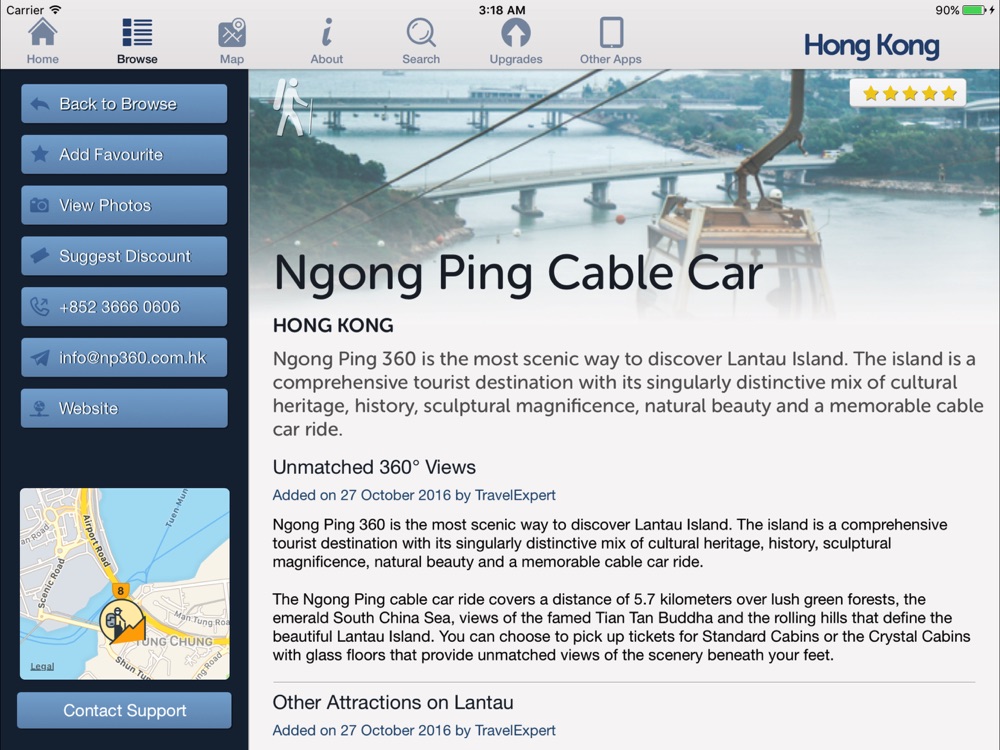Screen dimensions: 1000x750
Task: Open the Tung Chung map thumbnail
Action: (x=124, y=584)
